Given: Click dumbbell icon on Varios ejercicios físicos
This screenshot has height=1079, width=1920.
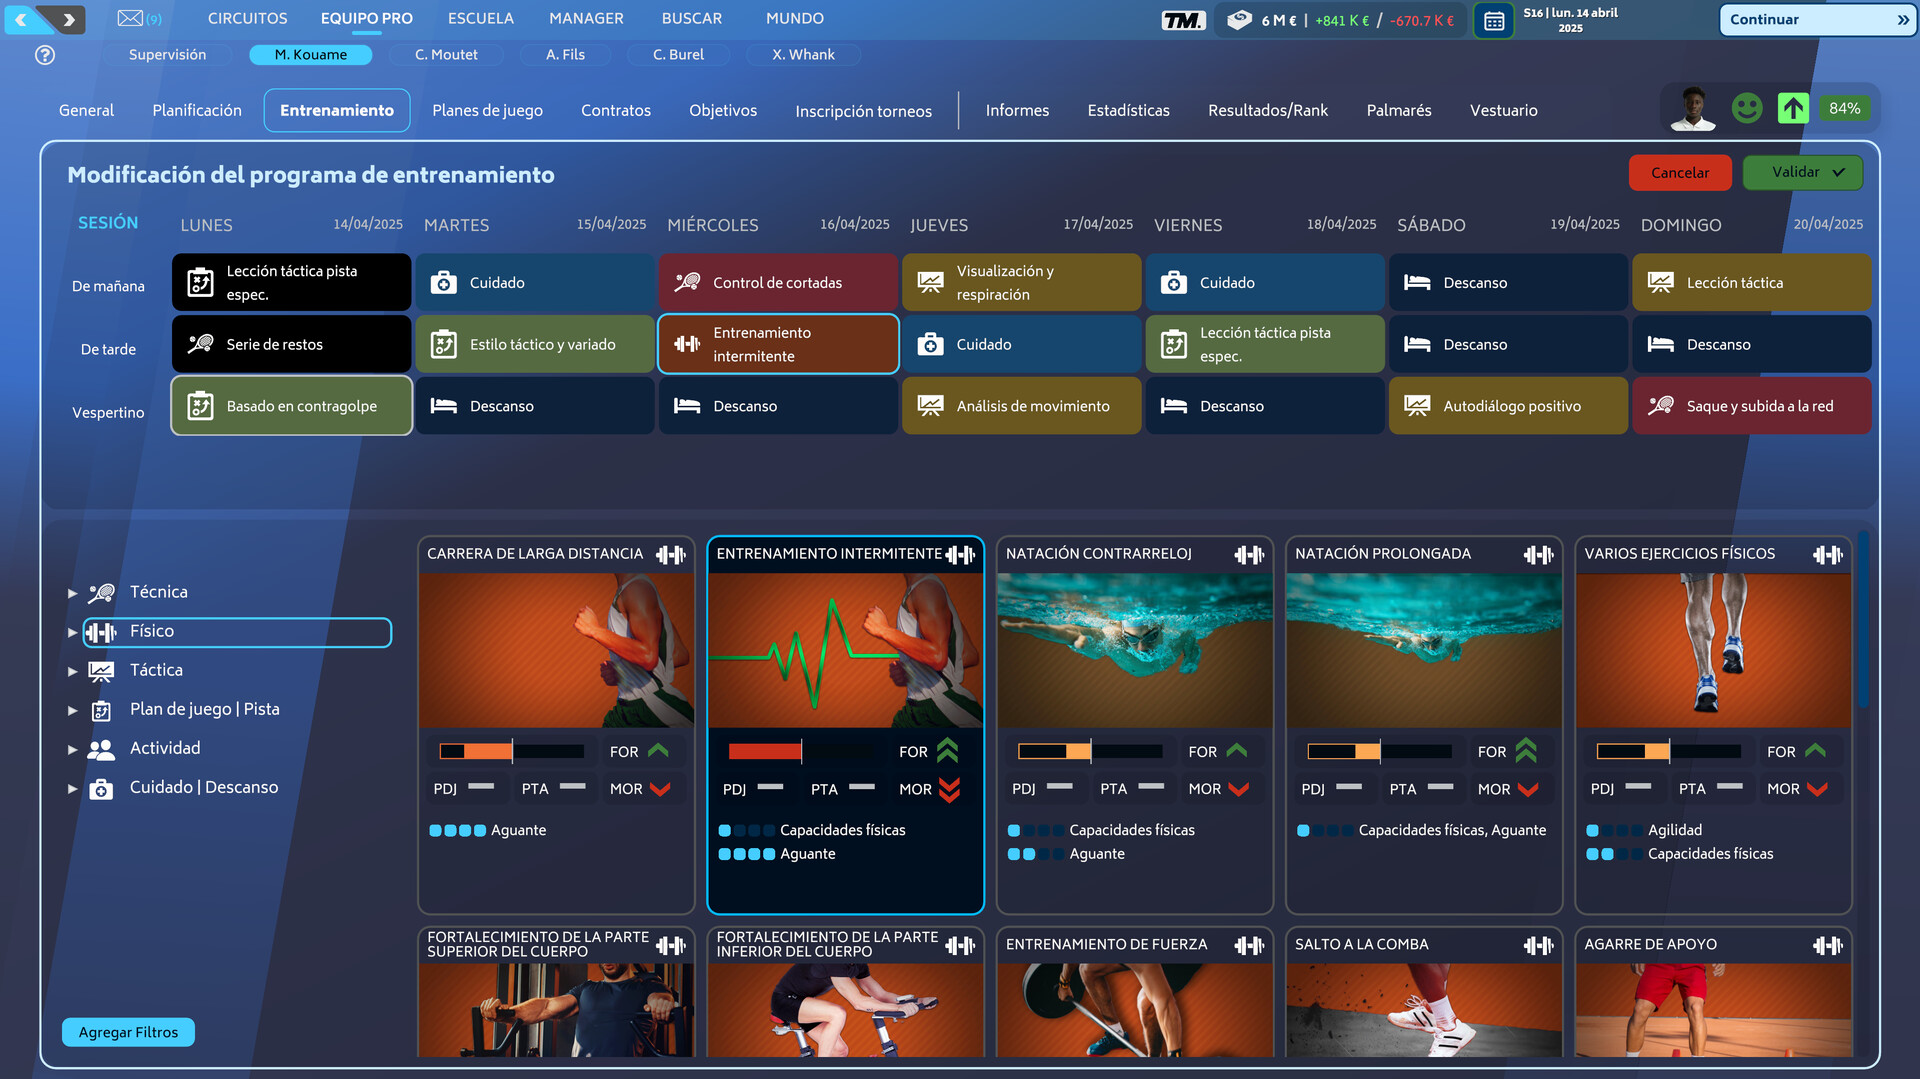Looking at the screenshot, I should pos(1828,554).
